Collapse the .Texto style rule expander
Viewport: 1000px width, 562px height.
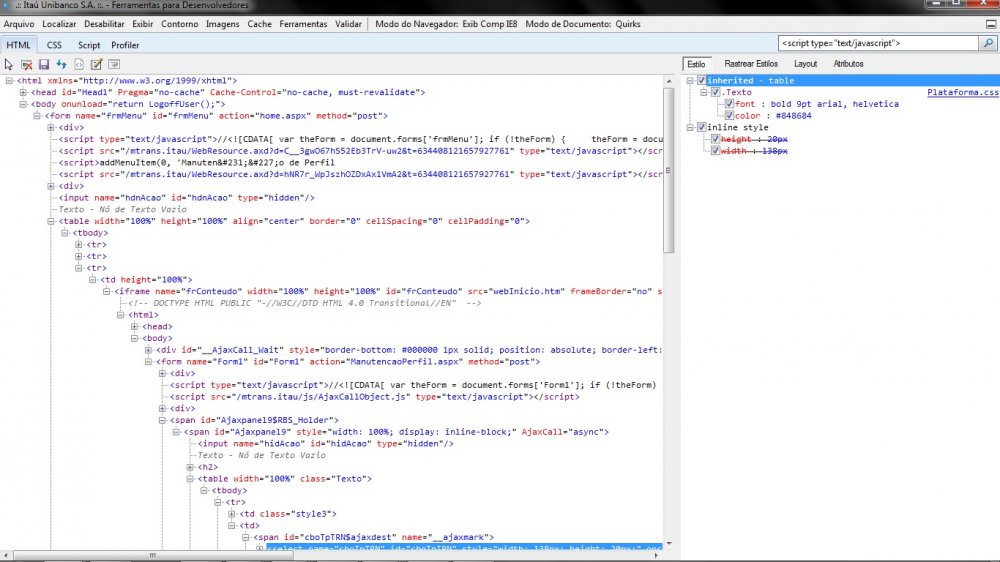coord(704,92)
